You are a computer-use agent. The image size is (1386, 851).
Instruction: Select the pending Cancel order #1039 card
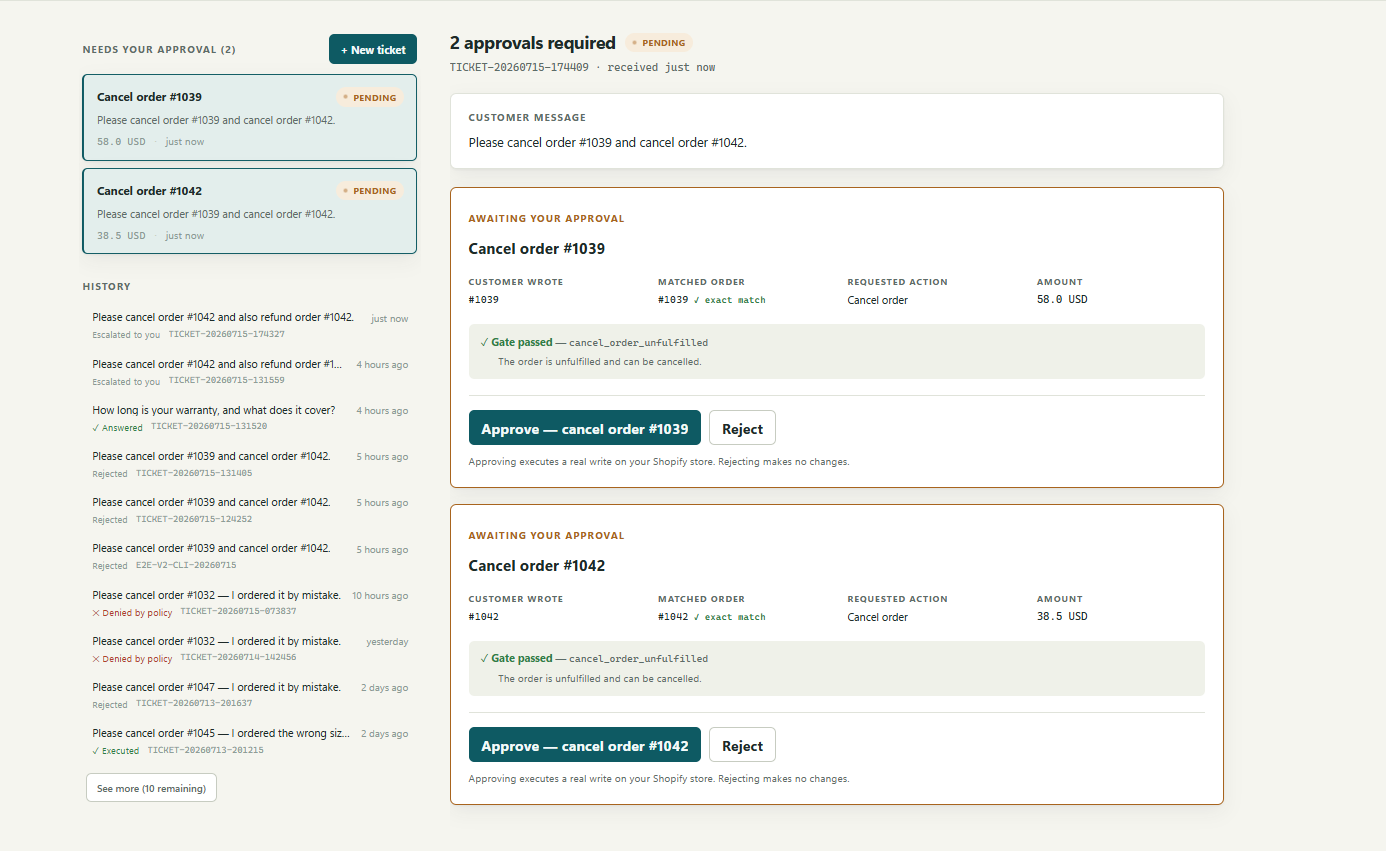[x=250, y=117]
